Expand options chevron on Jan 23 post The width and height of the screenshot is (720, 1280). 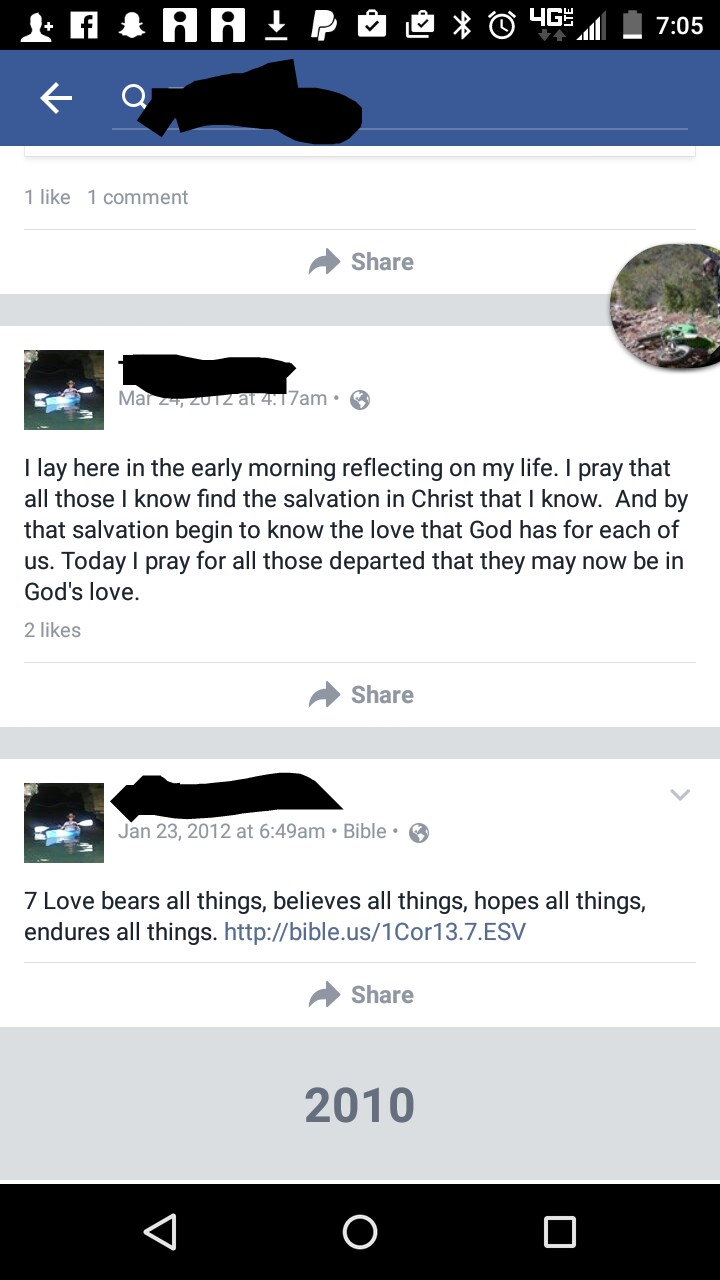click(x=680, y=795)
